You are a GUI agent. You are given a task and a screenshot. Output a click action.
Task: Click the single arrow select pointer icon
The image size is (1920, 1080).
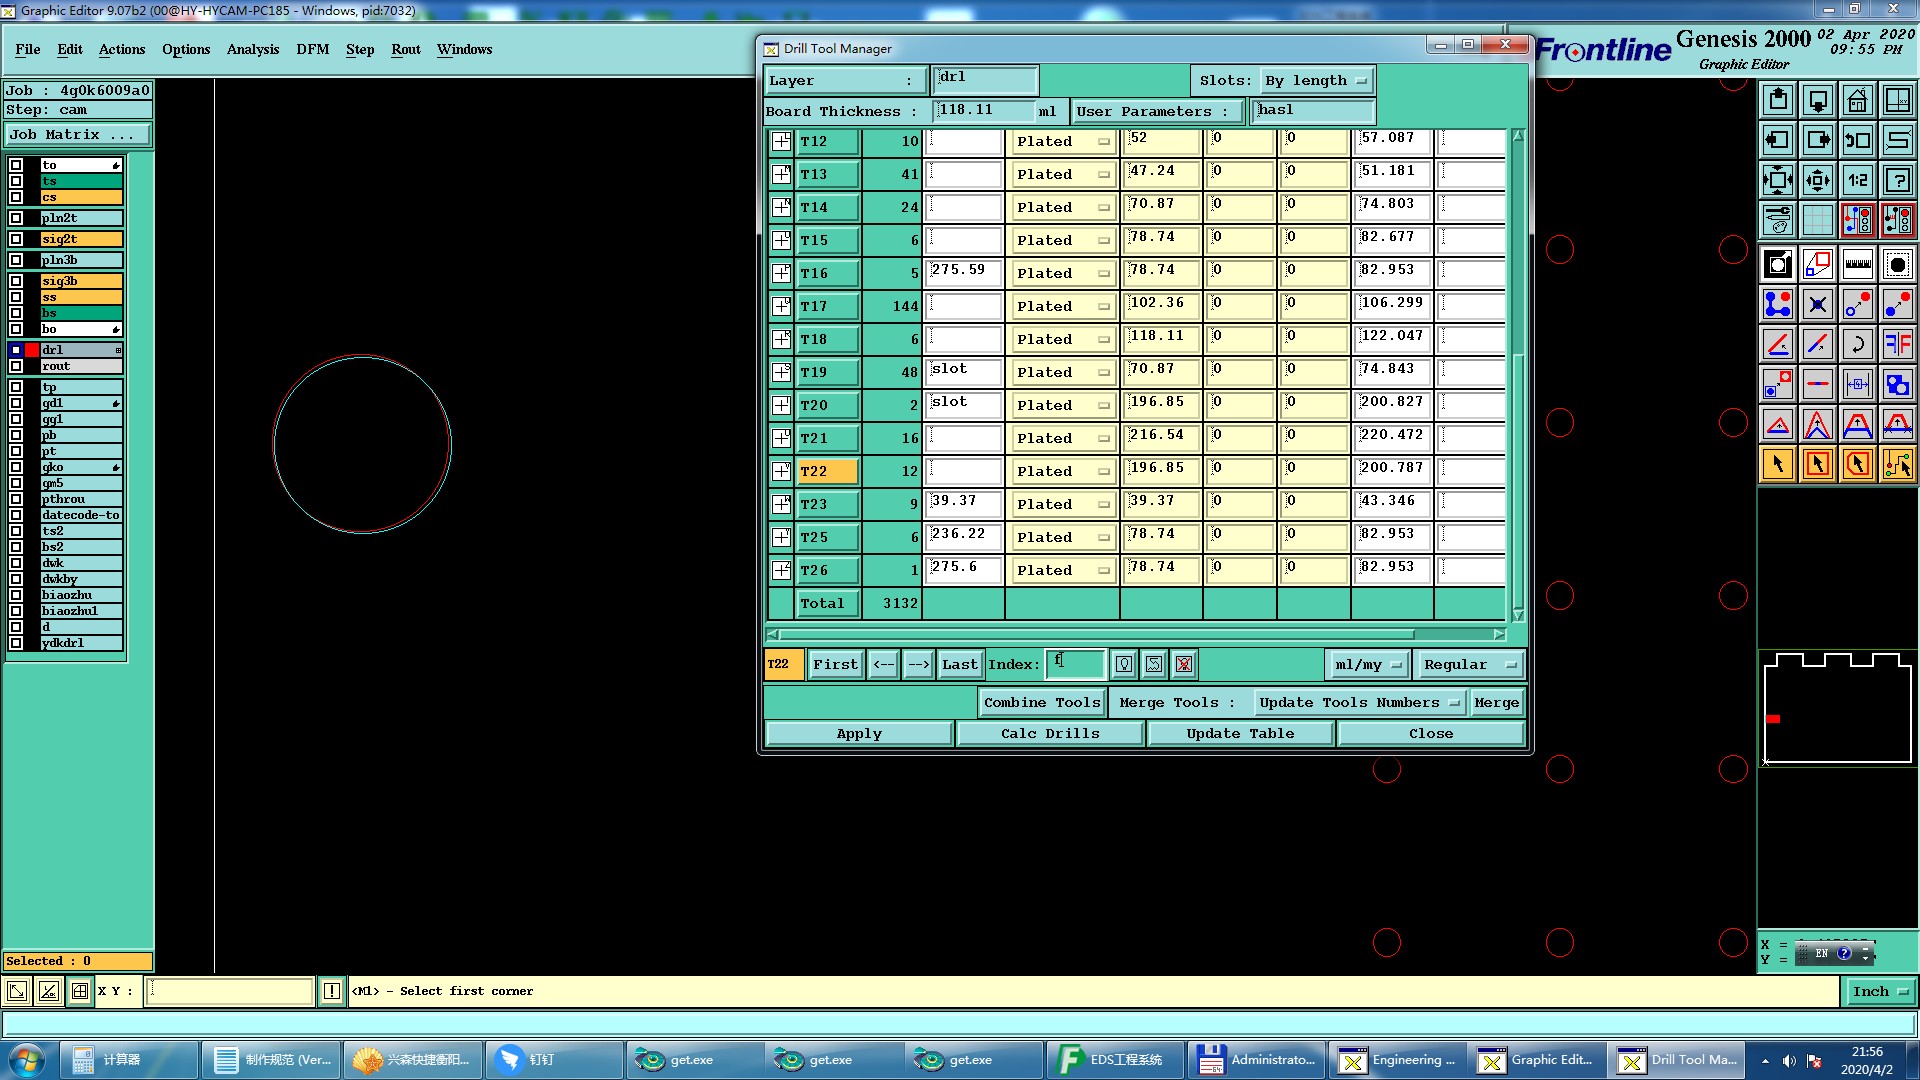[x=1778, y=464]
